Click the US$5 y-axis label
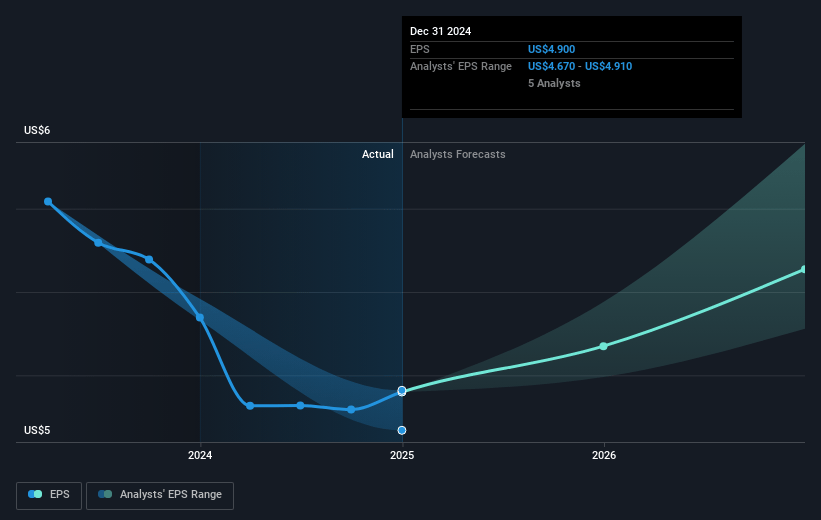The width and height of the screenshot is (821, 520). click(x=37, y=430)
